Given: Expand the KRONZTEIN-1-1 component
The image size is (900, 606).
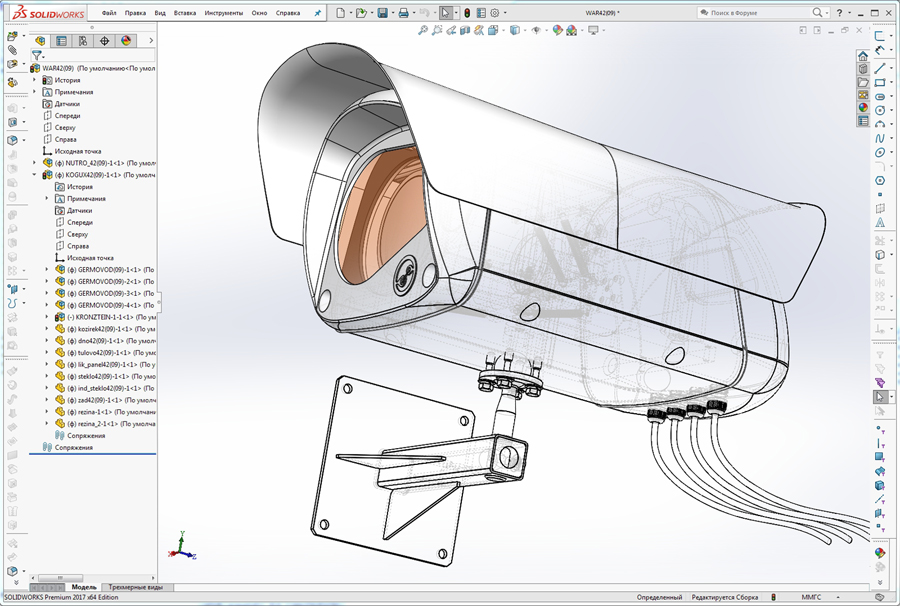Looking at the screenshot, I should coord(47,317).
